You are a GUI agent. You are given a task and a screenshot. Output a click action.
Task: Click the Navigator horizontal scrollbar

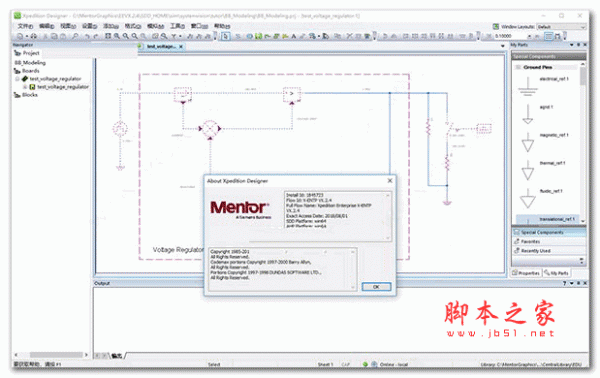coord(51,355)
